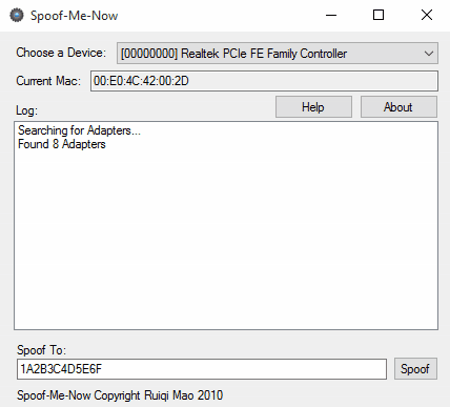Minimize the Spoof-Me-Now window

point(331,15)
